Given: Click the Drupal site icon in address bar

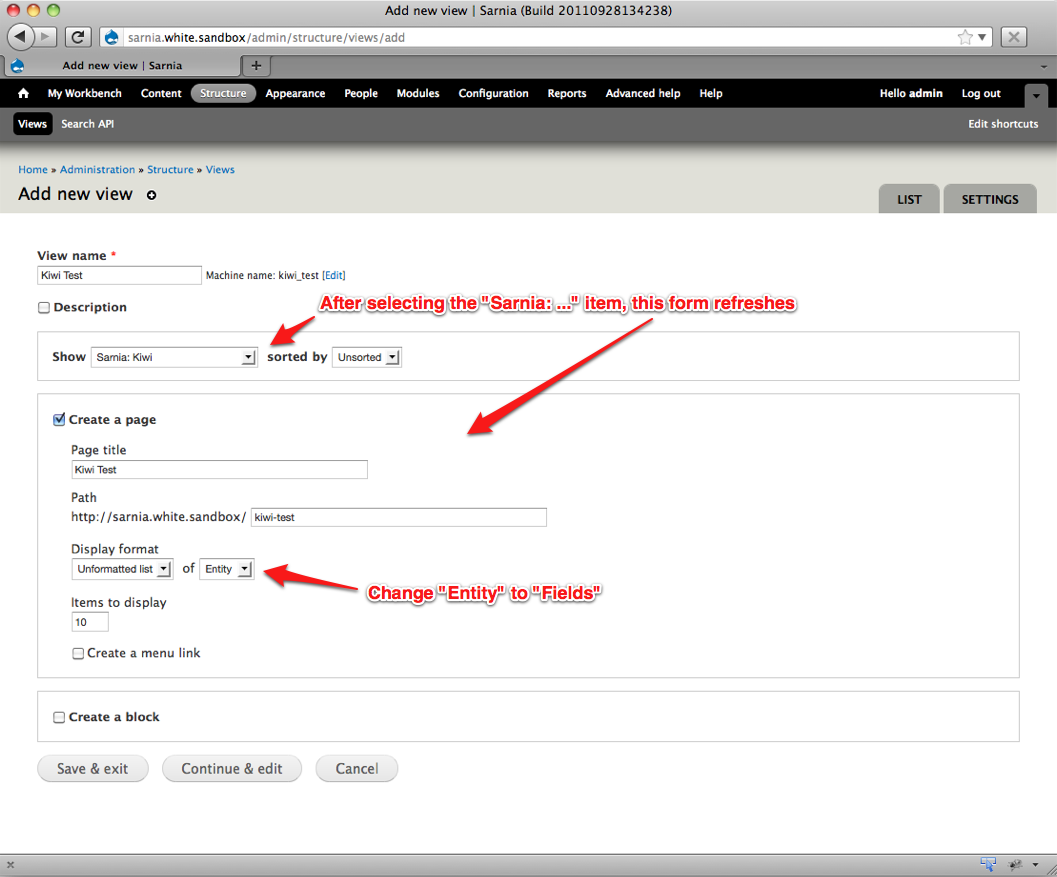Looking at the screenshot, I should click(112, 37).
